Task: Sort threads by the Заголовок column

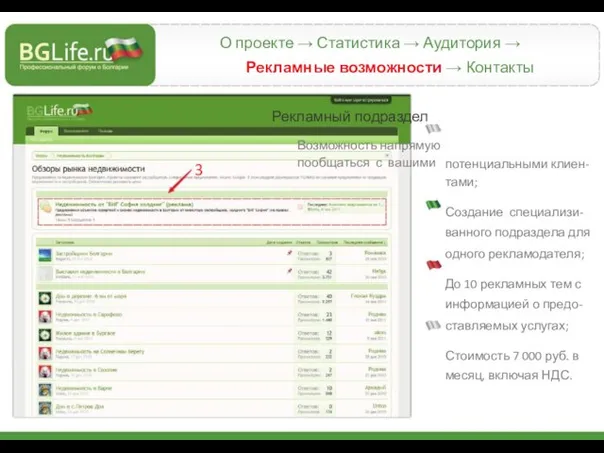Action: pyautogui.click(x=65, y=242)
